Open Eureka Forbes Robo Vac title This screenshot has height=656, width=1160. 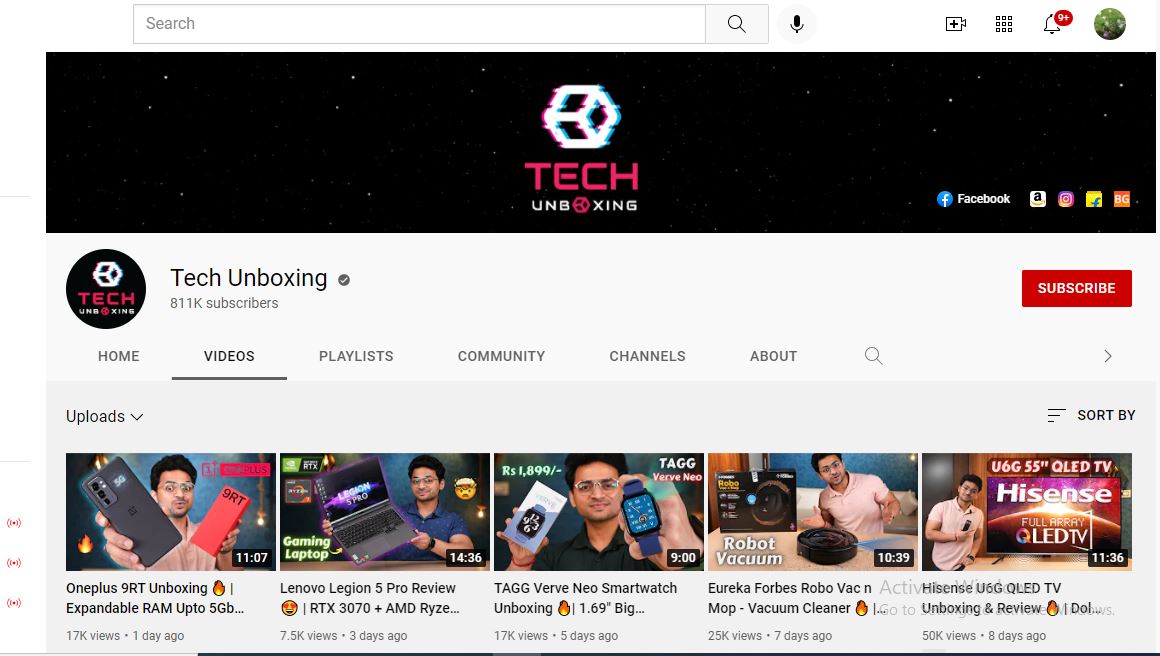[x=798, y=598]
